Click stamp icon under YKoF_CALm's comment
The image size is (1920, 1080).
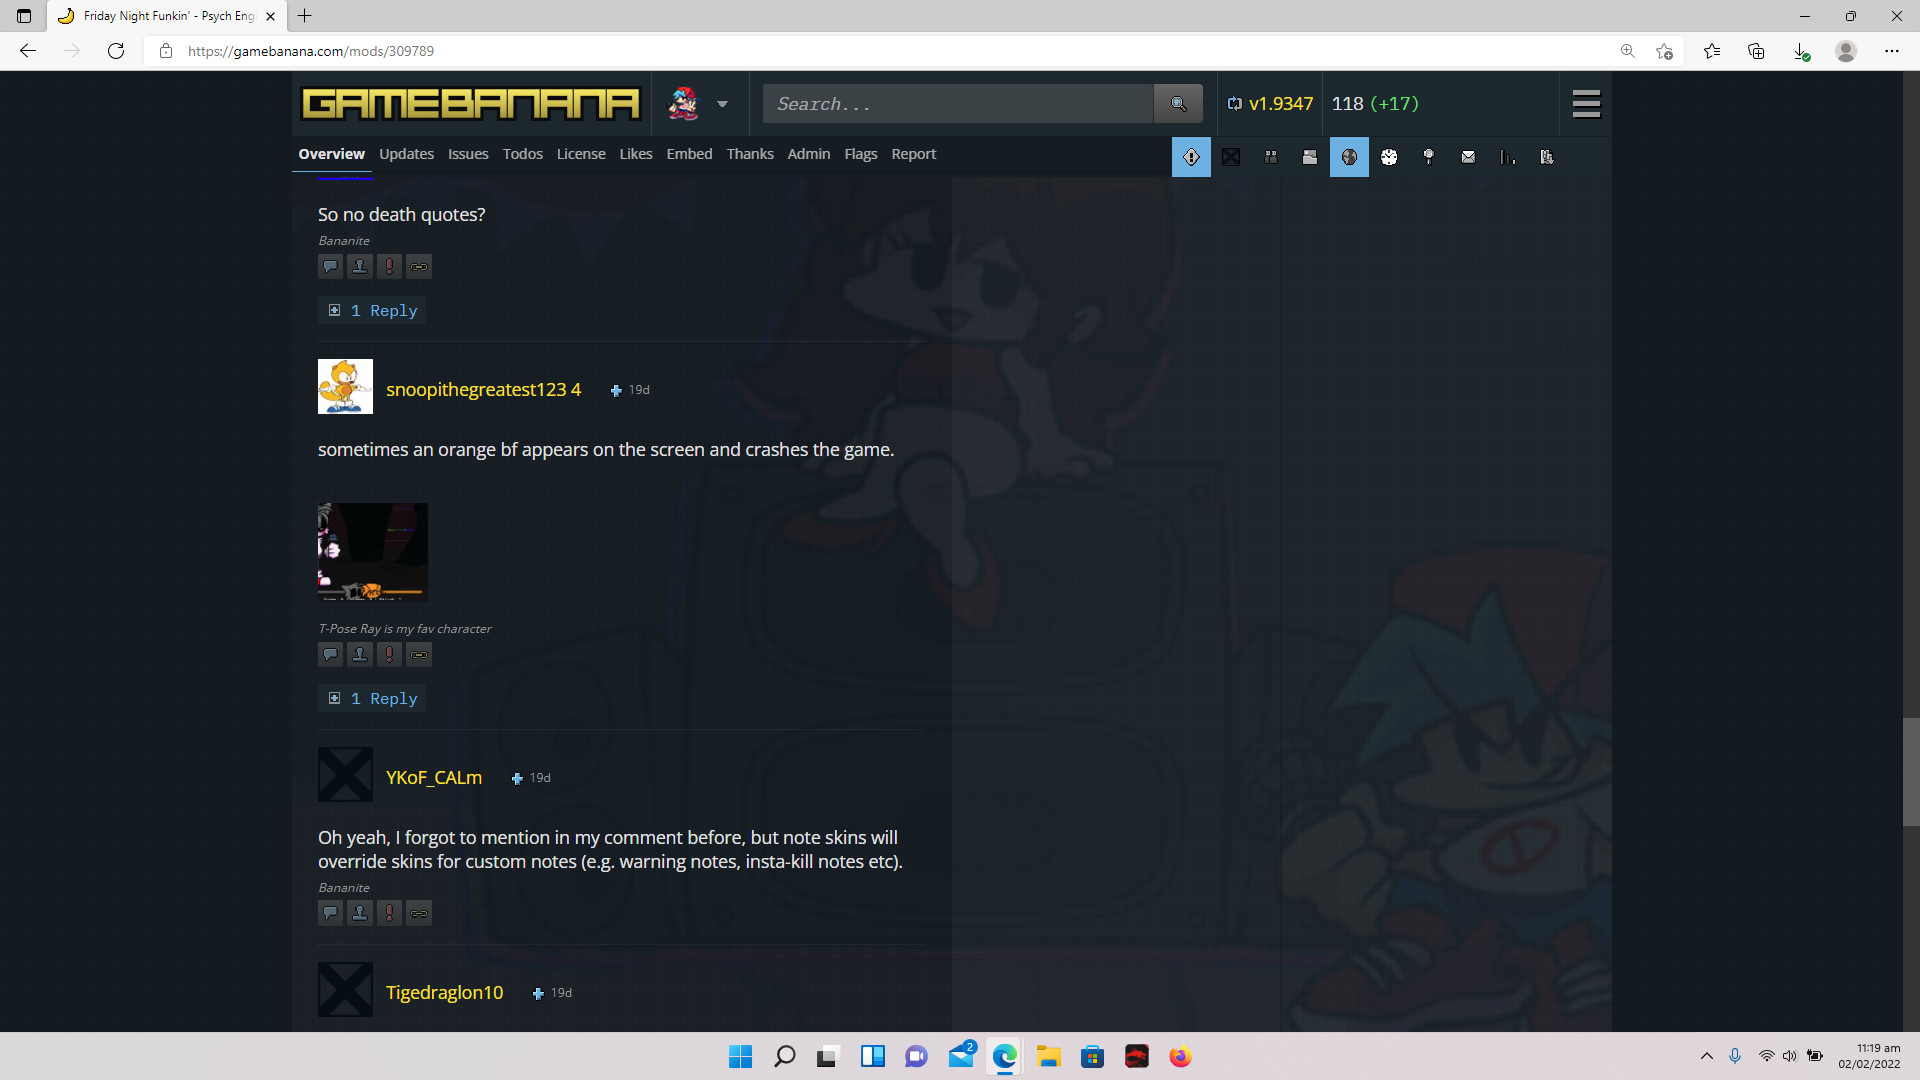pos(360,913)
